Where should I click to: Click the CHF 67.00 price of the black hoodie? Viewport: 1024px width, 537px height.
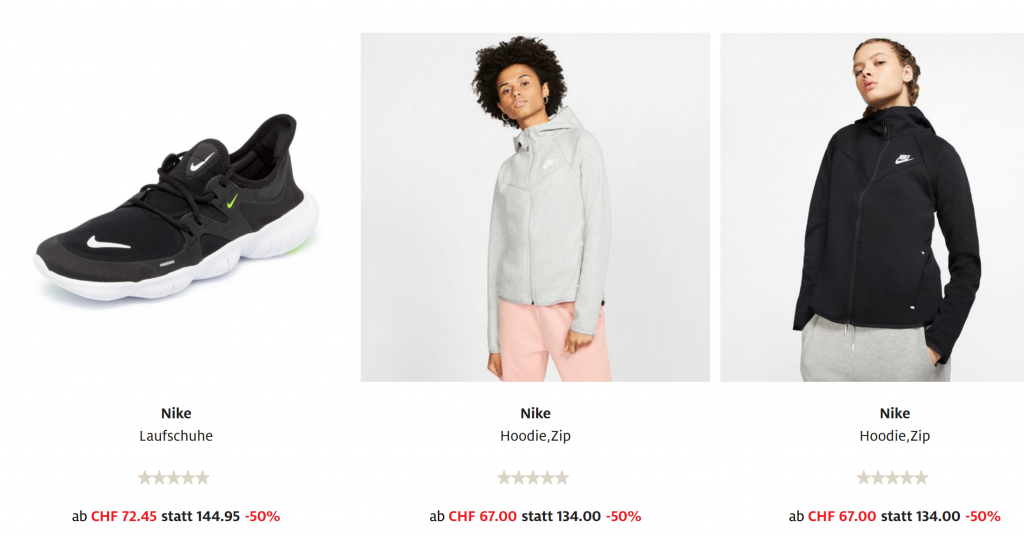[842, 516]
